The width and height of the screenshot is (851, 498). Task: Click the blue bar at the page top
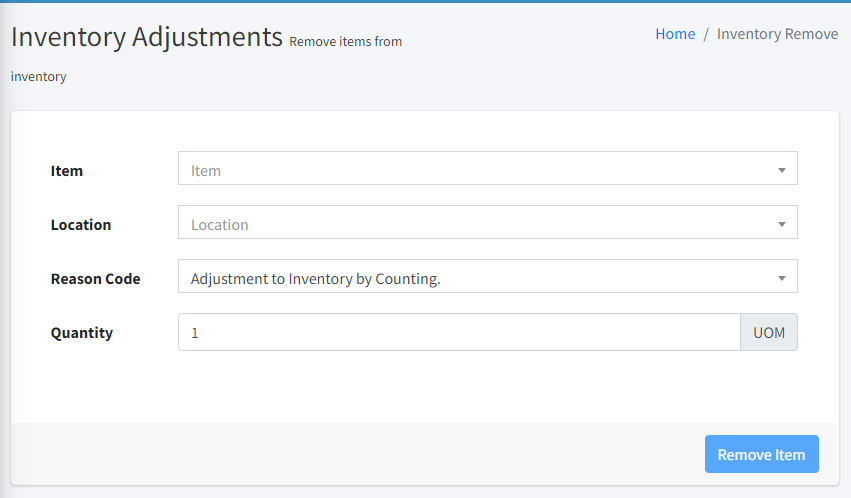(425, 1)
